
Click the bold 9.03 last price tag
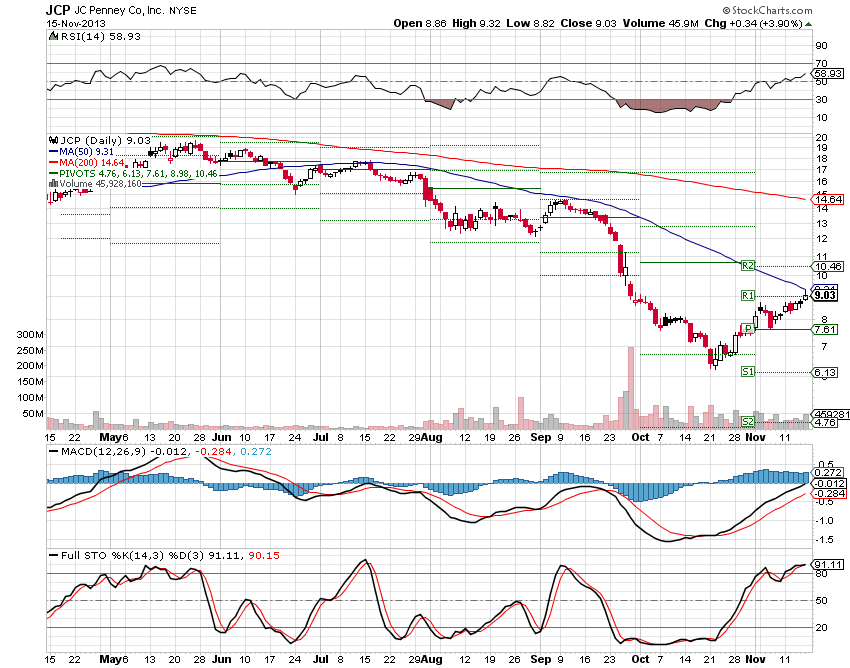825,295
